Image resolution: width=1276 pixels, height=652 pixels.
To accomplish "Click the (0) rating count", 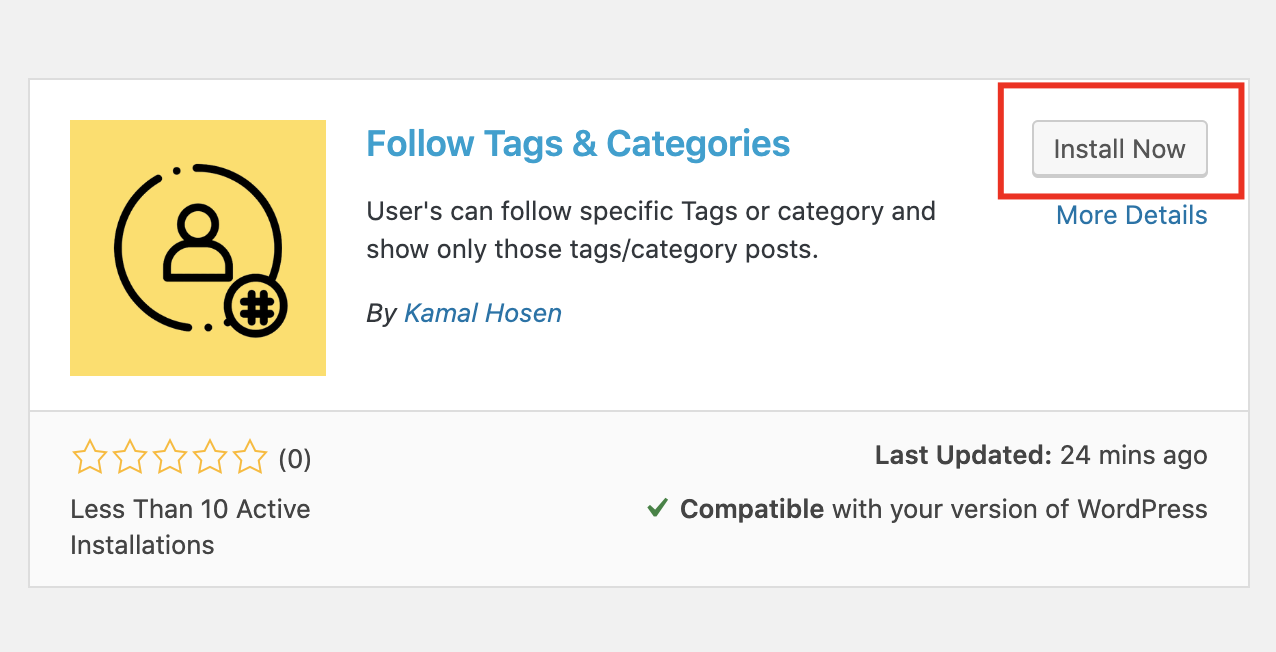I will tap(295, 459).
